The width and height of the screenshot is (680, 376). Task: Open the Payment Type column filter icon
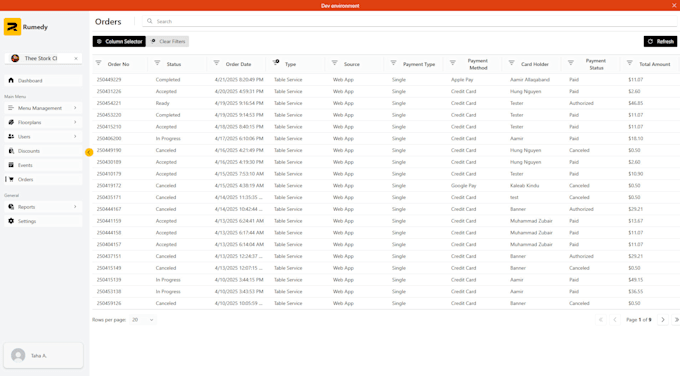coord(393,63)
